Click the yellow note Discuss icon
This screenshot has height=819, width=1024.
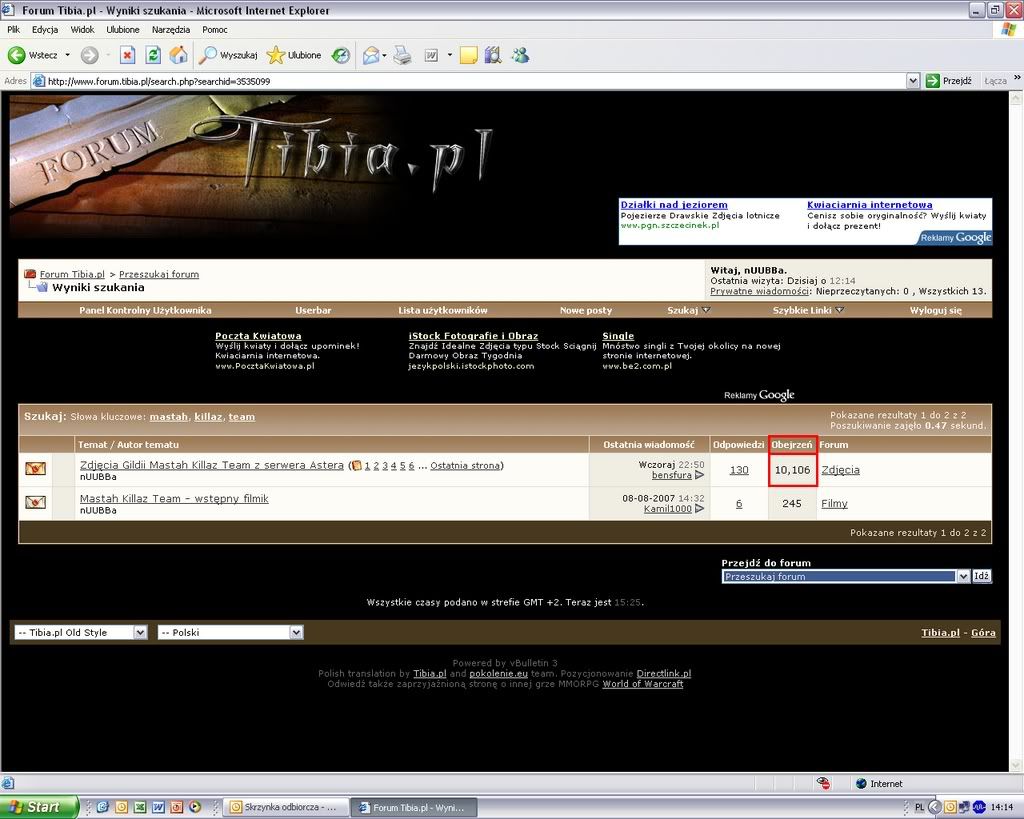(x=468, y=56)
